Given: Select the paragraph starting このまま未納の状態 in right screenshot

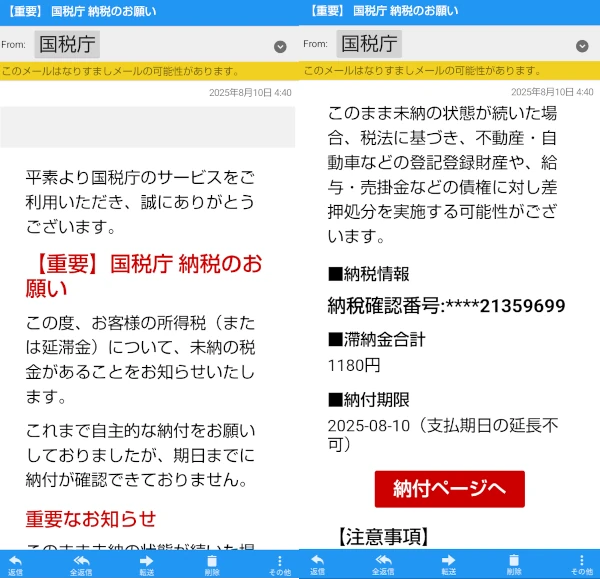Looking at the screenshot, I should tap(442, 175).
